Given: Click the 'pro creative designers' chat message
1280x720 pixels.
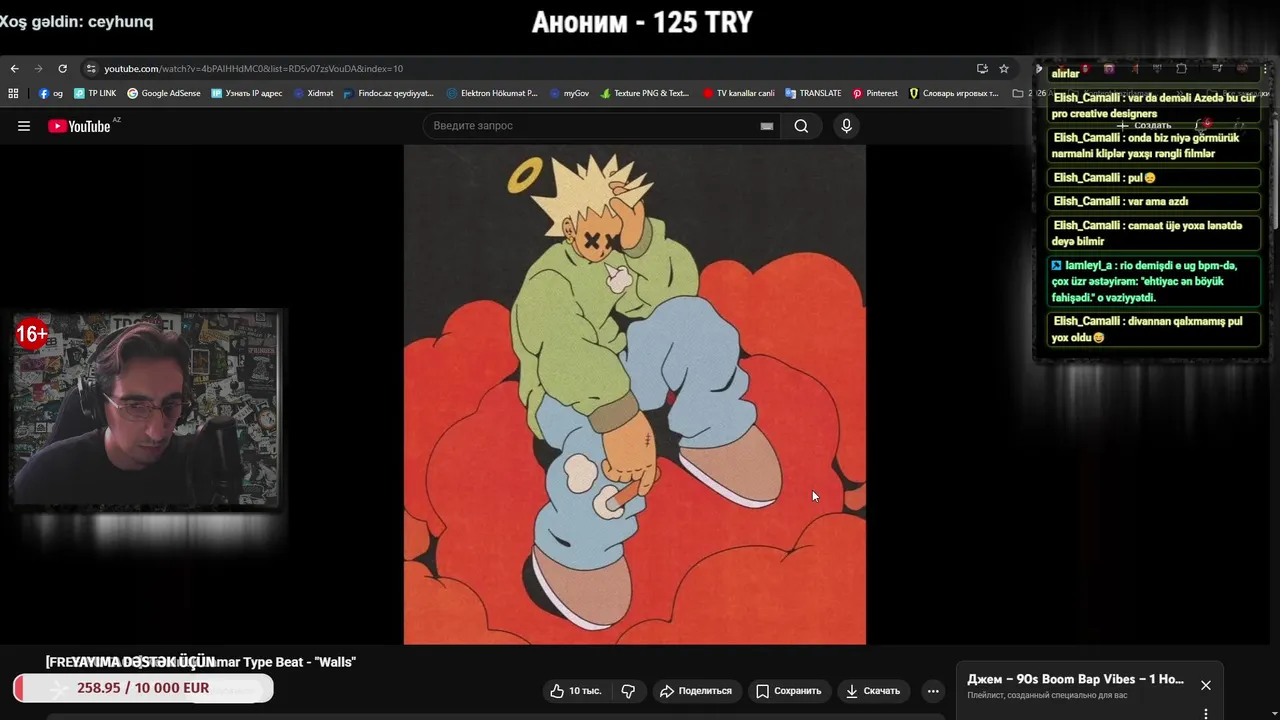Looking at the screenshot, I should 1155,106.
